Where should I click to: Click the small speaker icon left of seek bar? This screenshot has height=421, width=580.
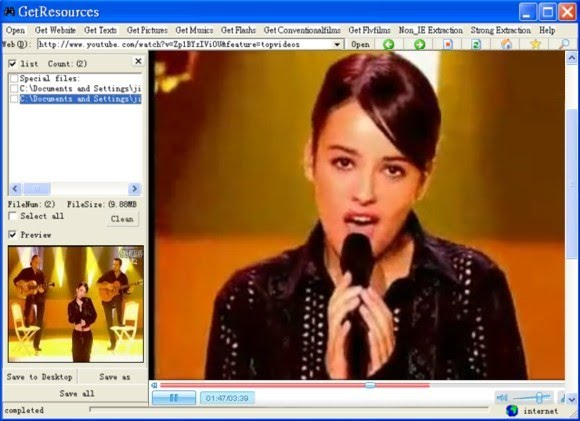pyautogui.click(x=155, y=385)
